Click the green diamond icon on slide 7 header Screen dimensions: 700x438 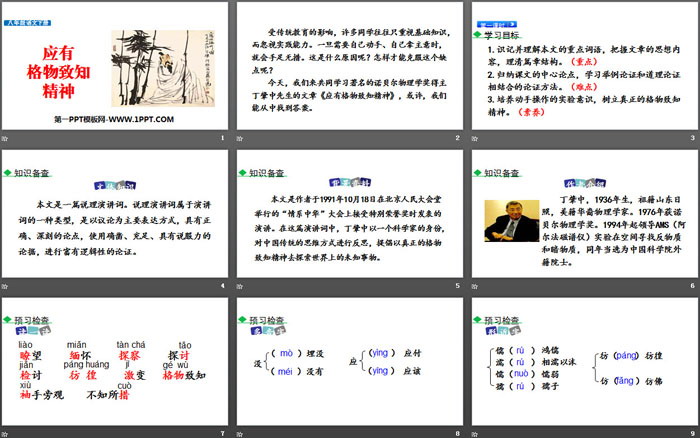(8, 318)
